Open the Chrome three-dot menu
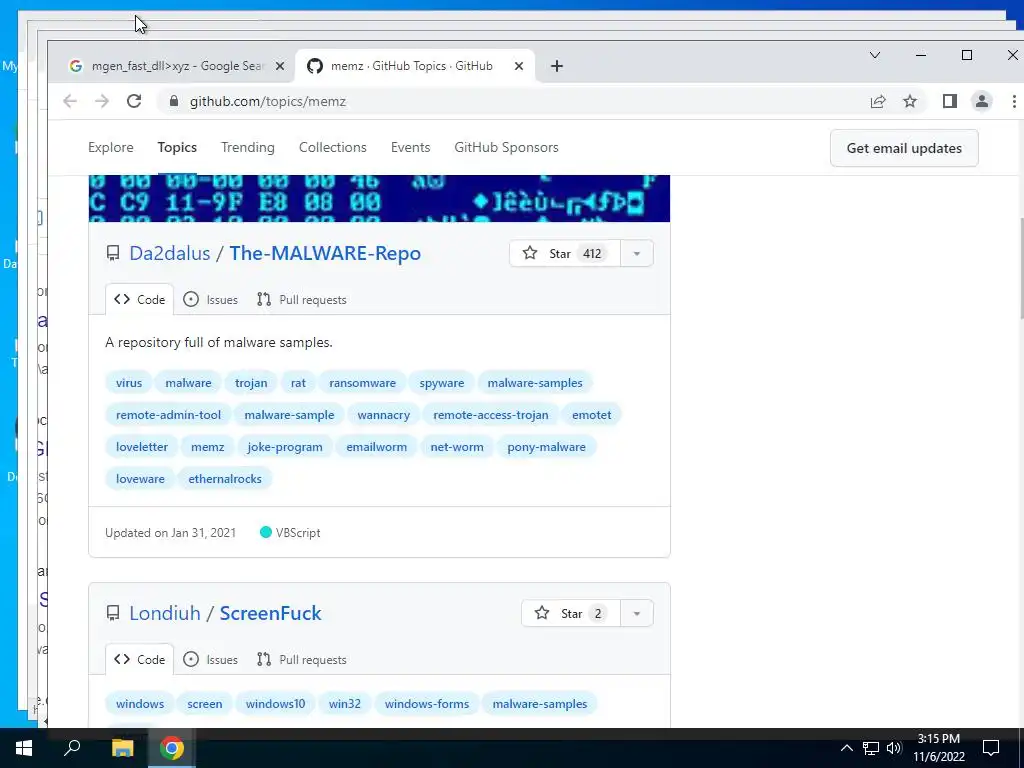Image resolution: width=1024 pixels, height=768 pixels. pos(1014,101)
